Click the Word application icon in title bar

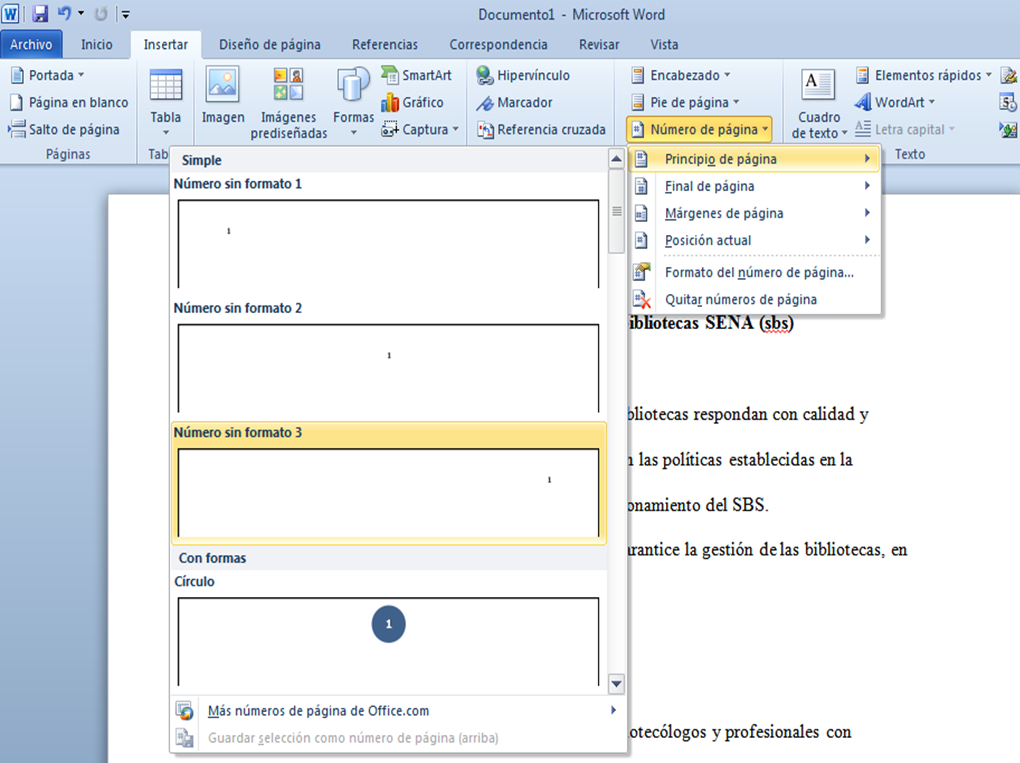pos(10,14)
